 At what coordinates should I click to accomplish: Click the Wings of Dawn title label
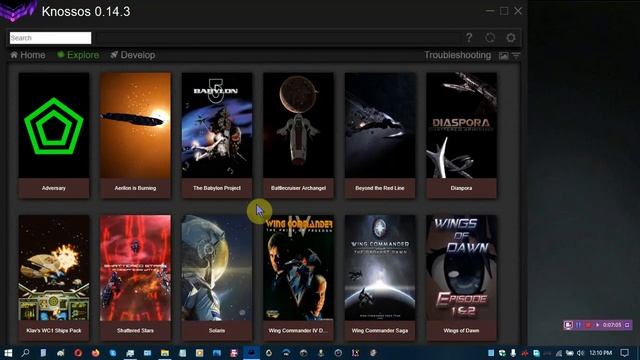(x=462, y=331)
